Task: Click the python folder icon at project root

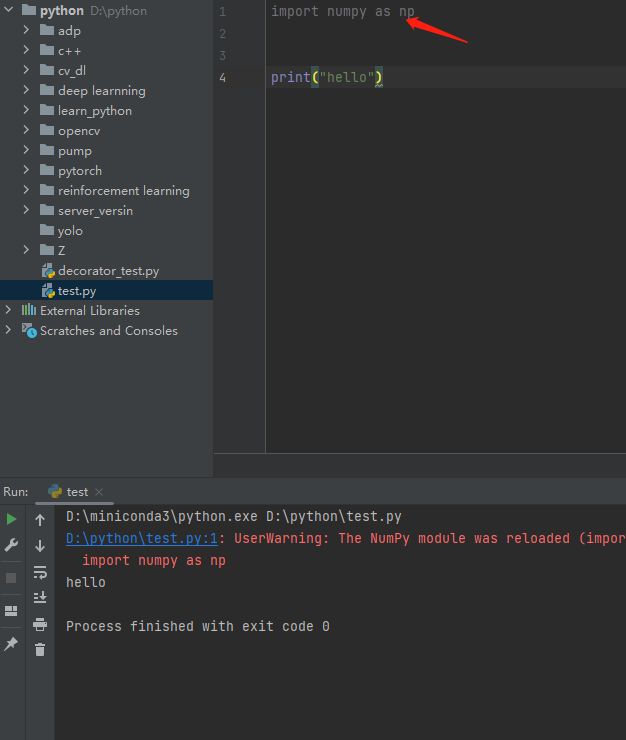Action: (29, 9)
